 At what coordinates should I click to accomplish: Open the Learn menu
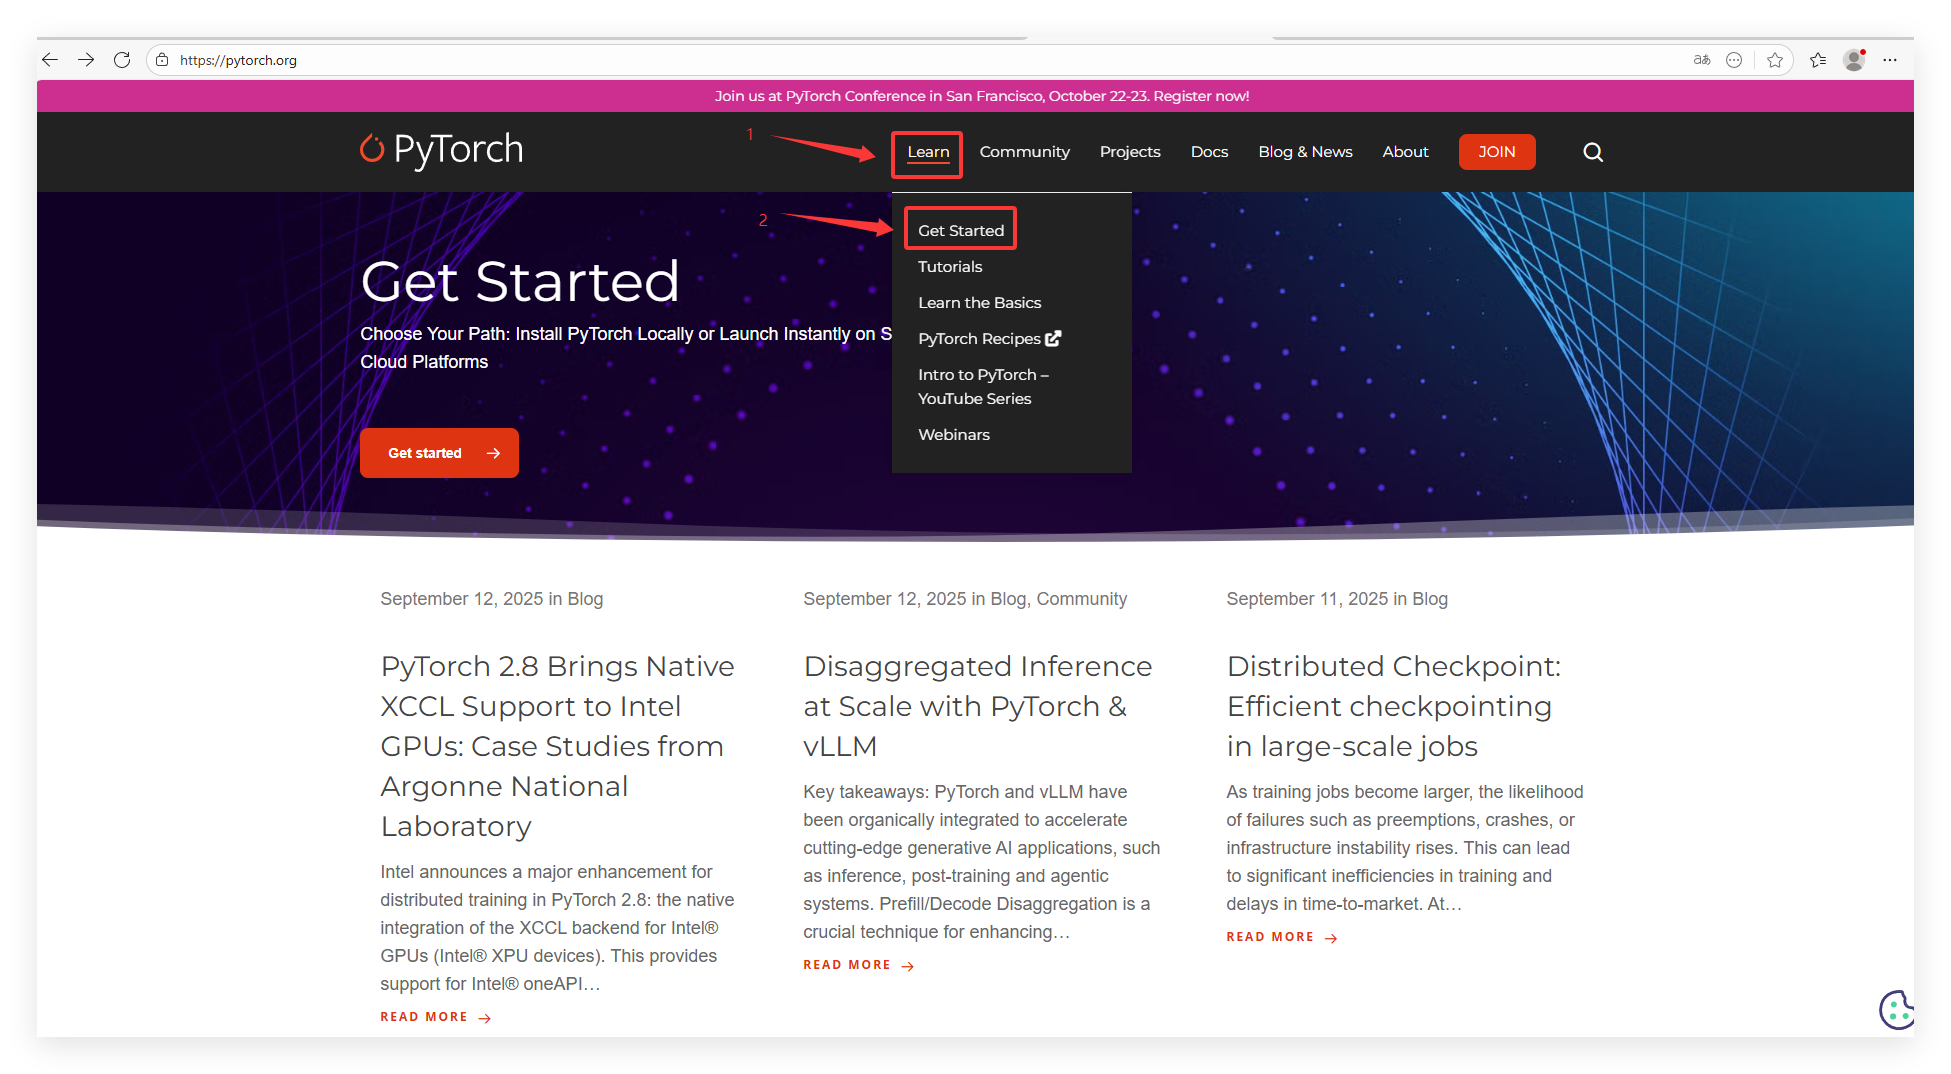928,152
